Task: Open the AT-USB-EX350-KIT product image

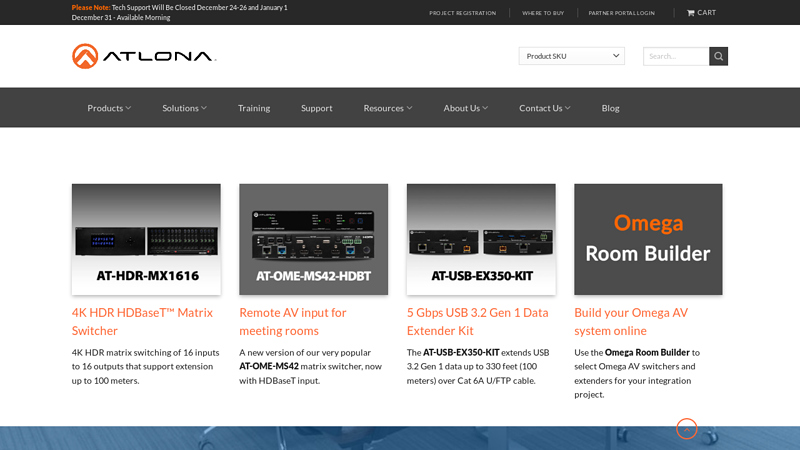Action: coord(481,239)
